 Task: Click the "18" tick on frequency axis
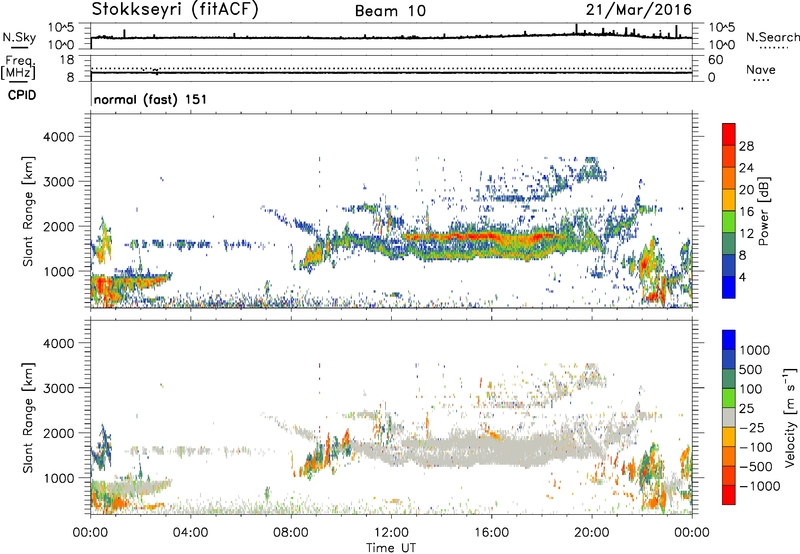click(x=67, y=60)
